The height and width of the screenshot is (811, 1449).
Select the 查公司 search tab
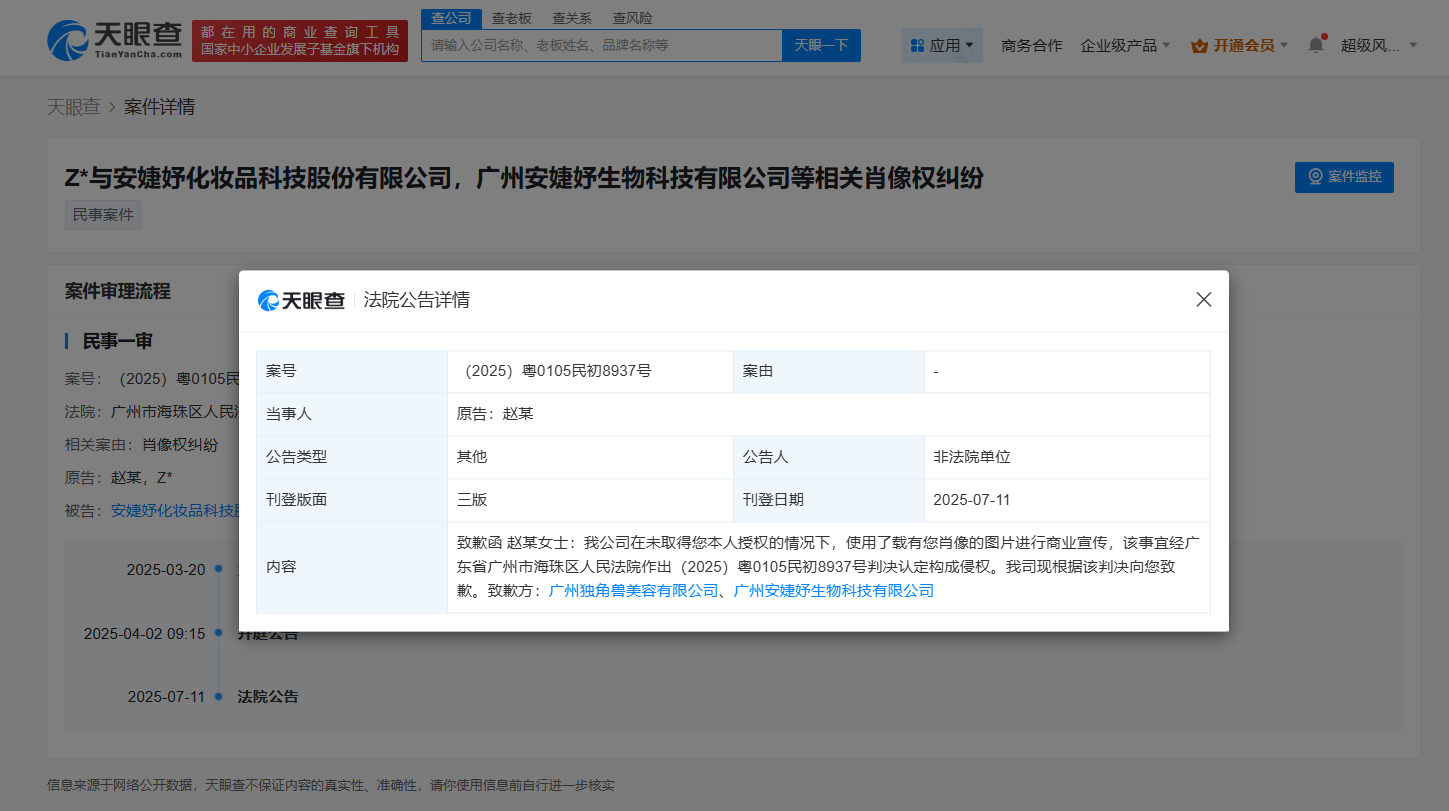pyautogui.click(x=451, y=18)
